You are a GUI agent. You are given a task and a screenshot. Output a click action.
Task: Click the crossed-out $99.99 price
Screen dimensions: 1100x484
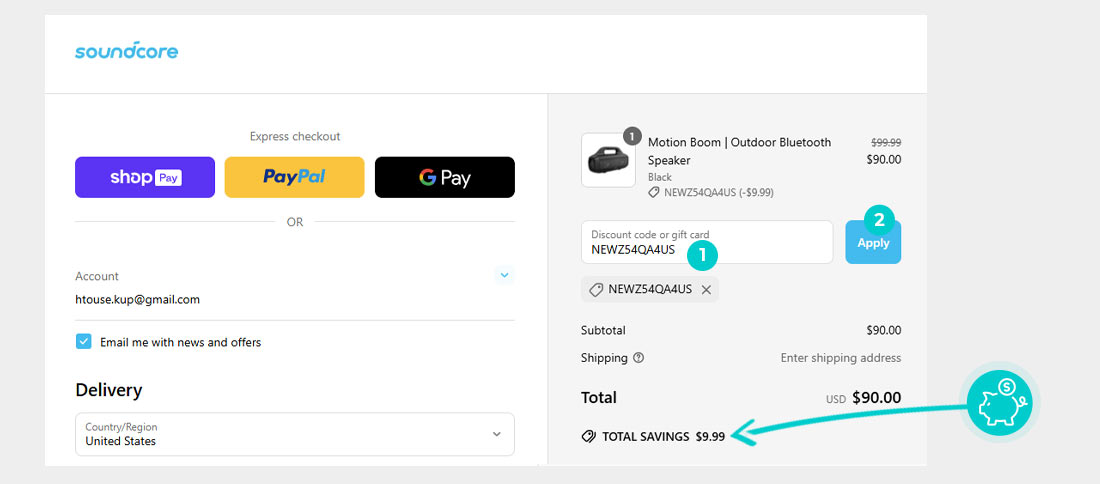[886, 142]
